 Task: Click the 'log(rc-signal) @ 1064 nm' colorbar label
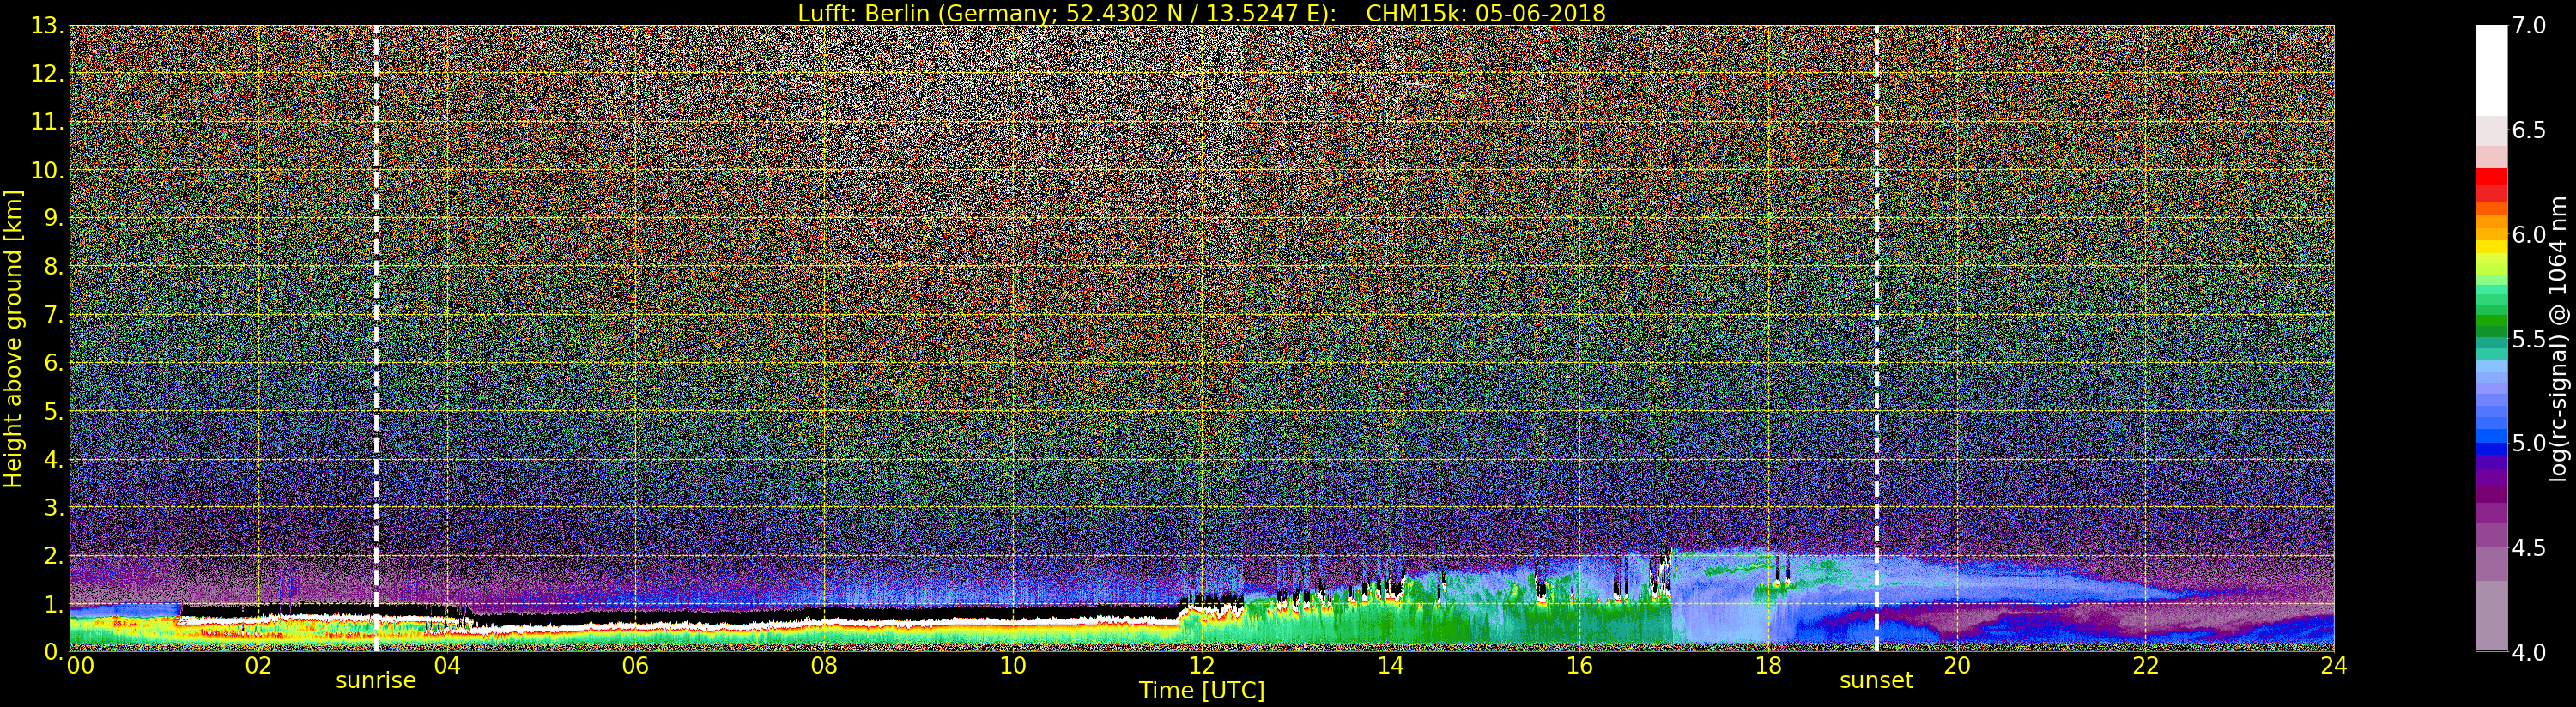coord(2559,339)
